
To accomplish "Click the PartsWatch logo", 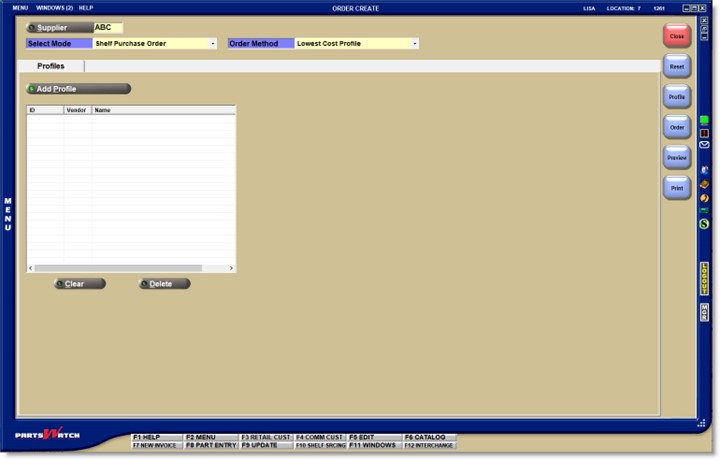I will (47, 434).
